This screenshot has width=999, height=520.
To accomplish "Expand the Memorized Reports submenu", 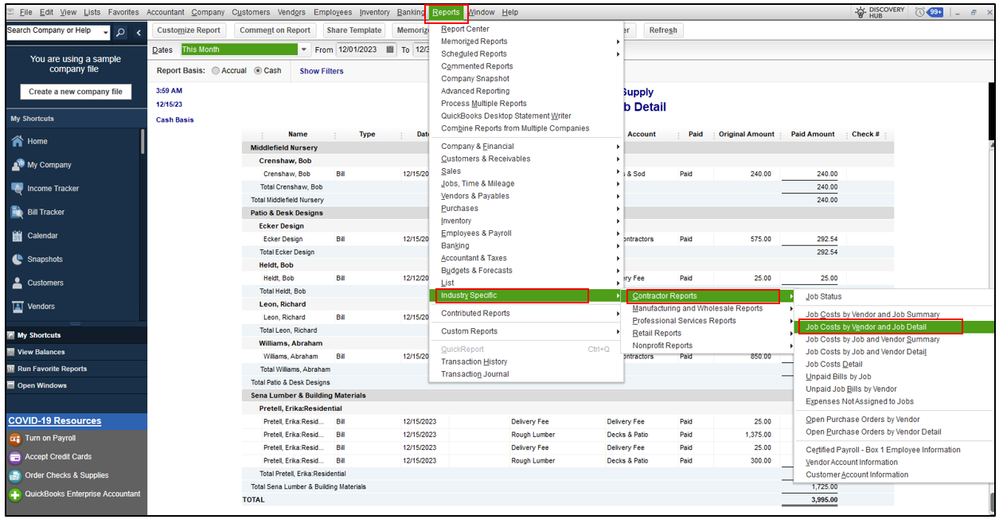I will coord(617,41).
